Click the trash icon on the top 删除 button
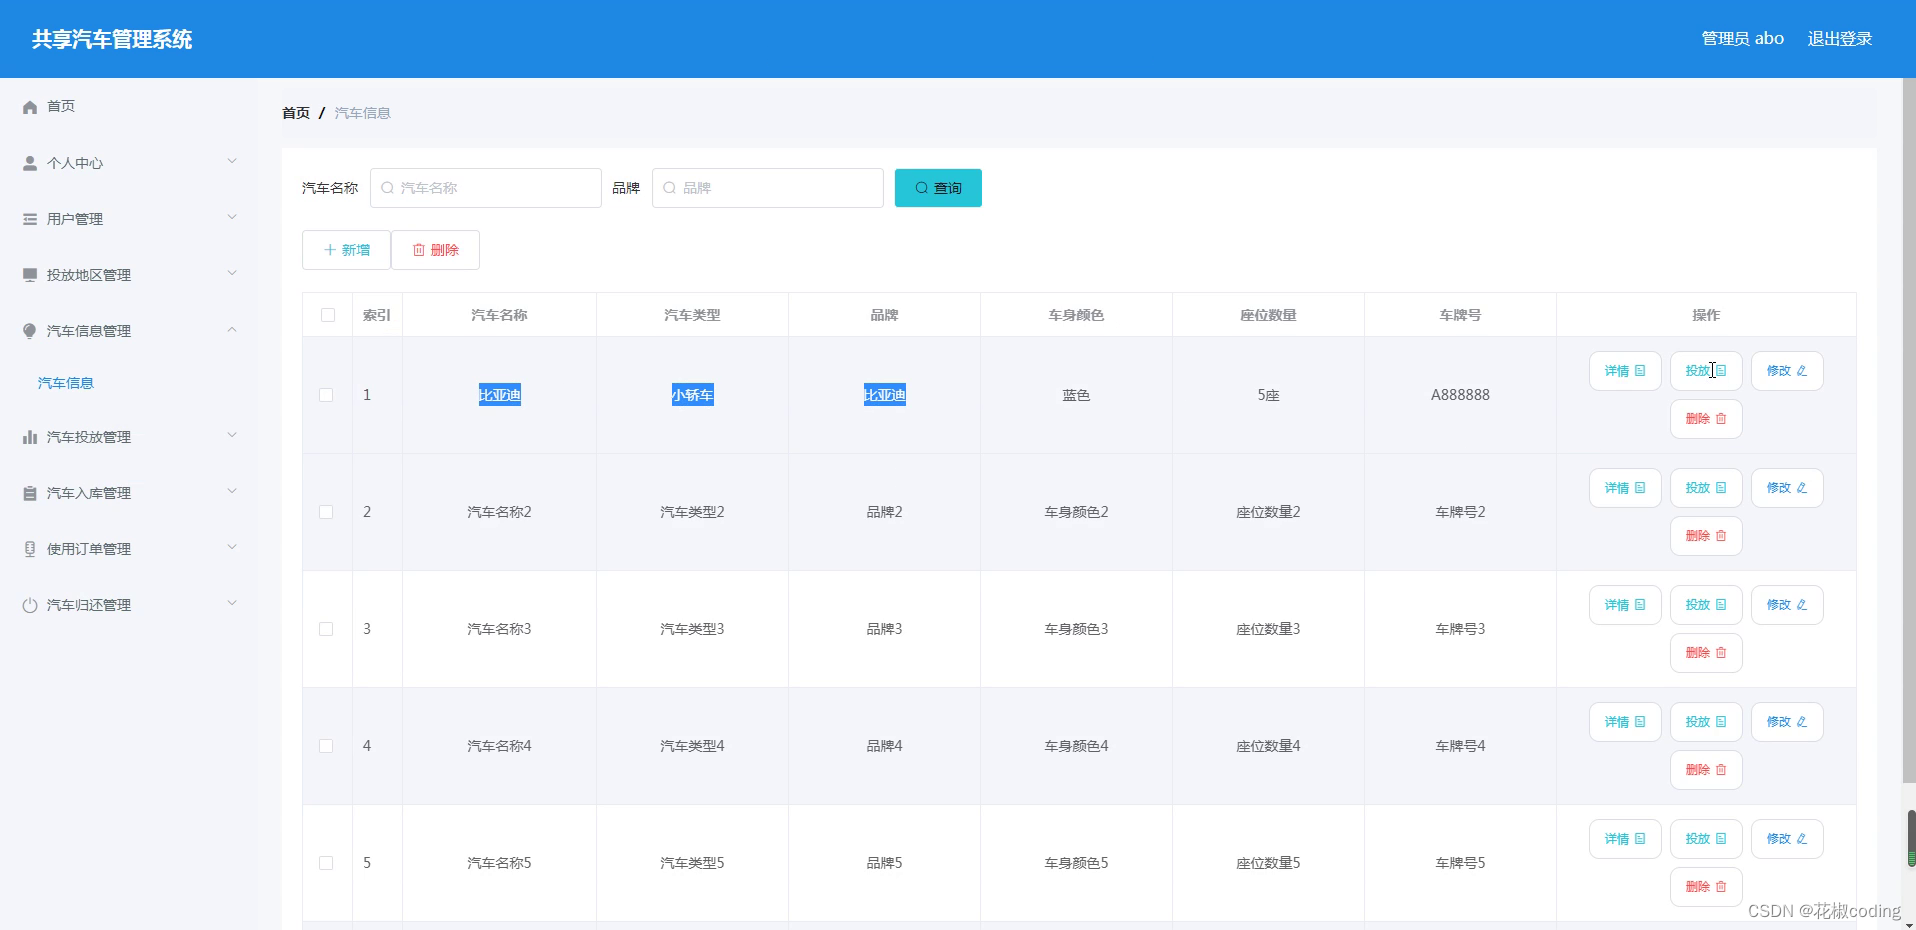 pyautogui.click(x=419, y=250)
